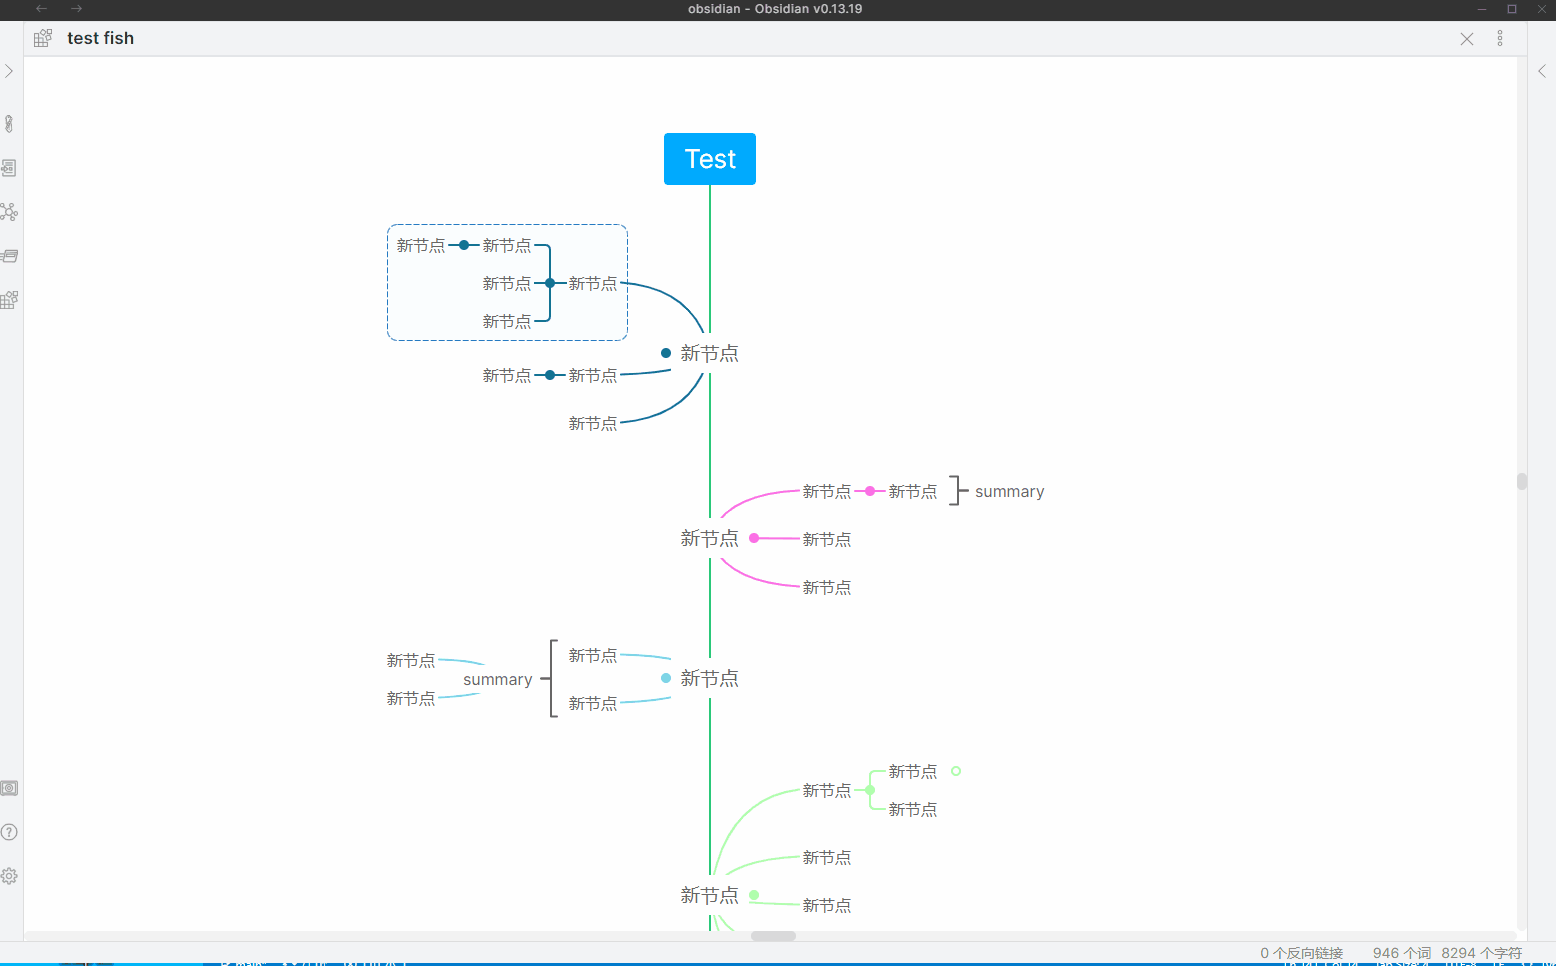This screenshot has height=966, width=1556.
Task: Click the mind map view icon beside test fish
Action: coord(43,38)
